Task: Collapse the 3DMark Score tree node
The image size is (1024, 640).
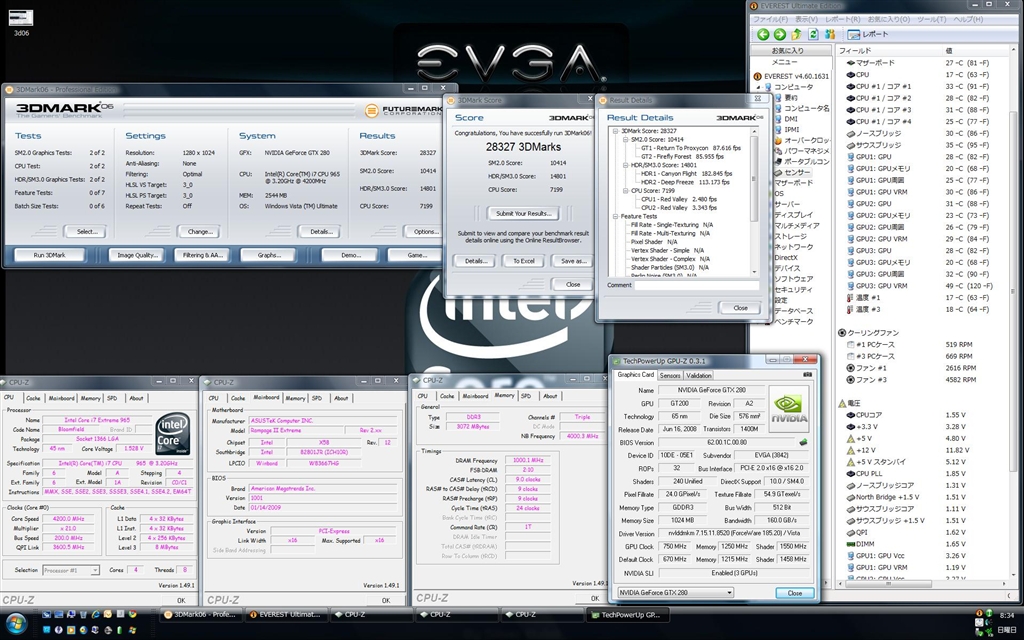Action: (613, 131)
